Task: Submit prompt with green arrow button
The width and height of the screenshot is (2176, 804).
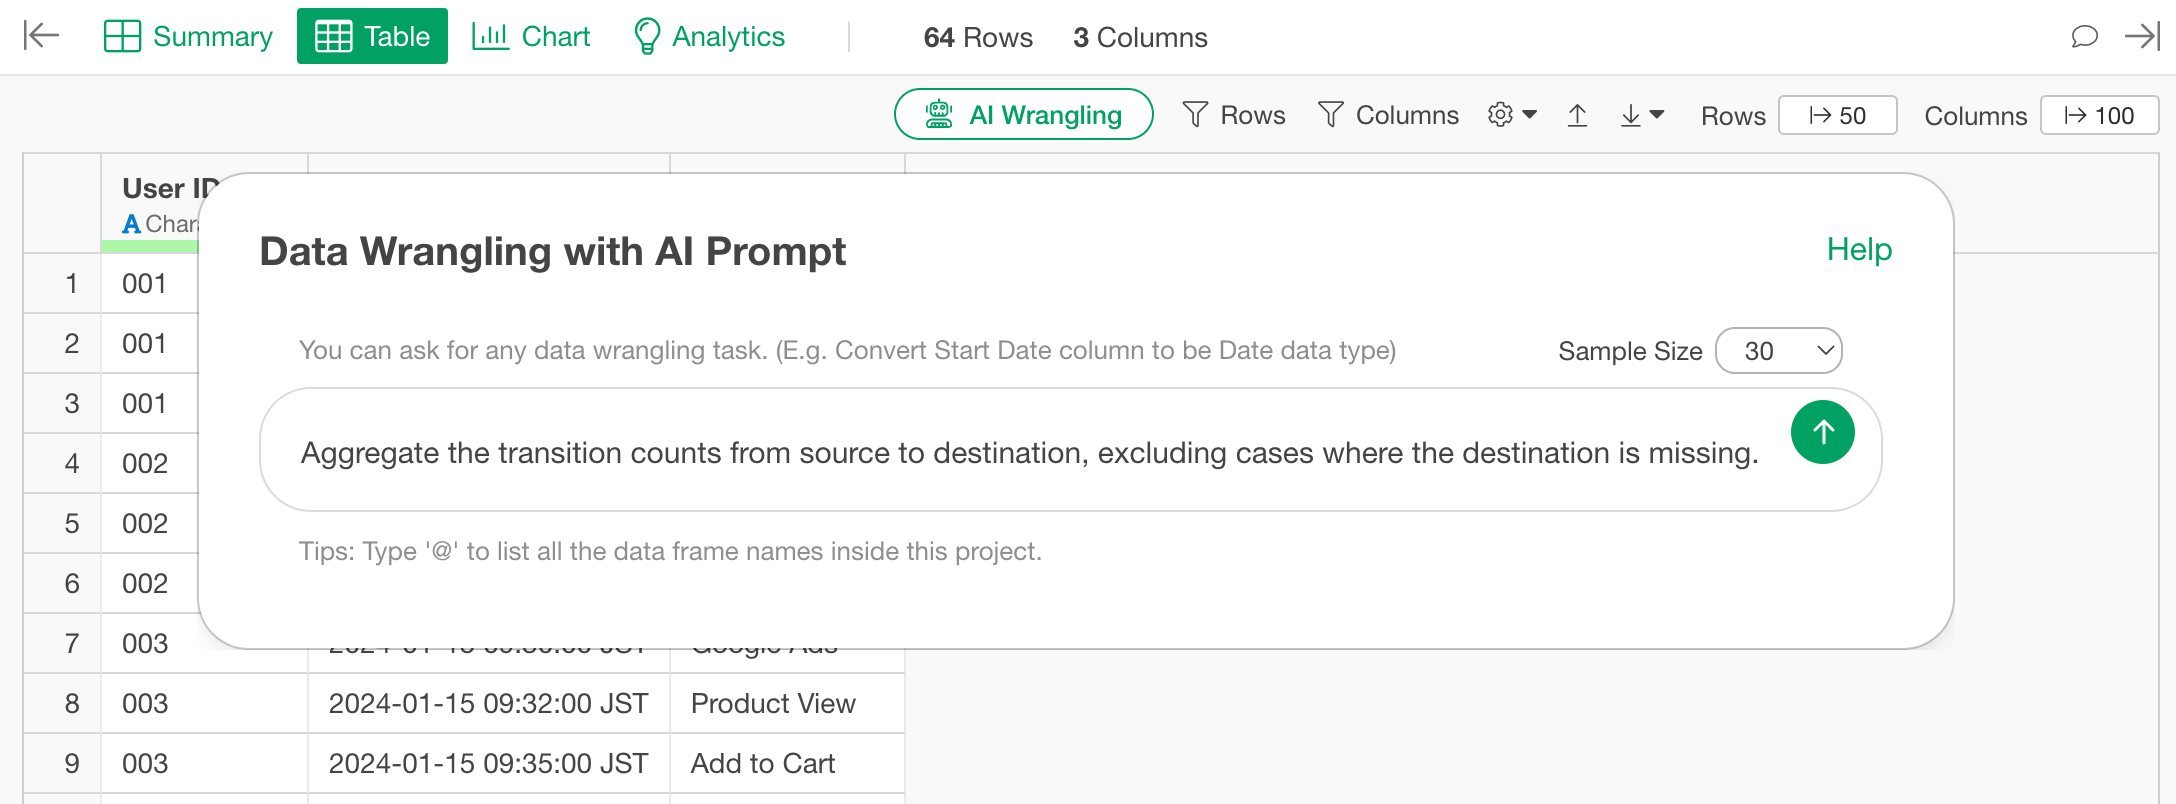Action: point(1822,432)
